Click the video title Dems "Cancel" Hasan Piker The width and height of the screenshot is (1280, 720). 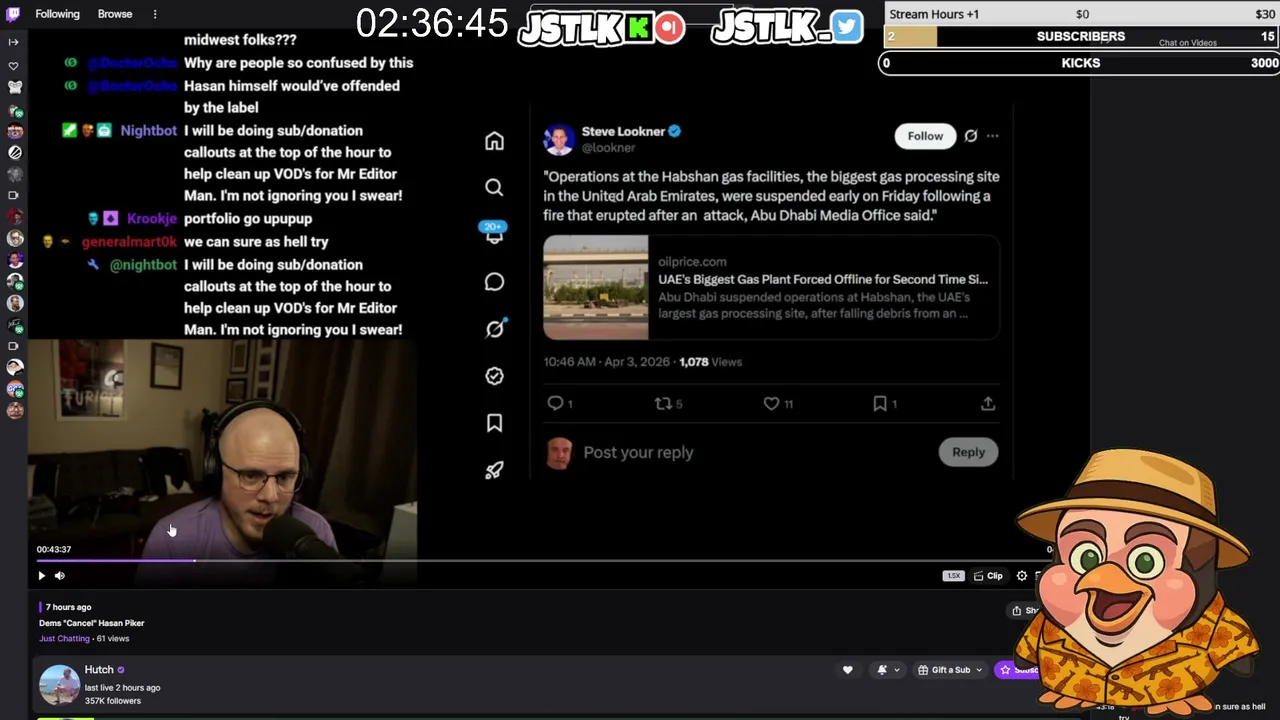tap(92, 623)
